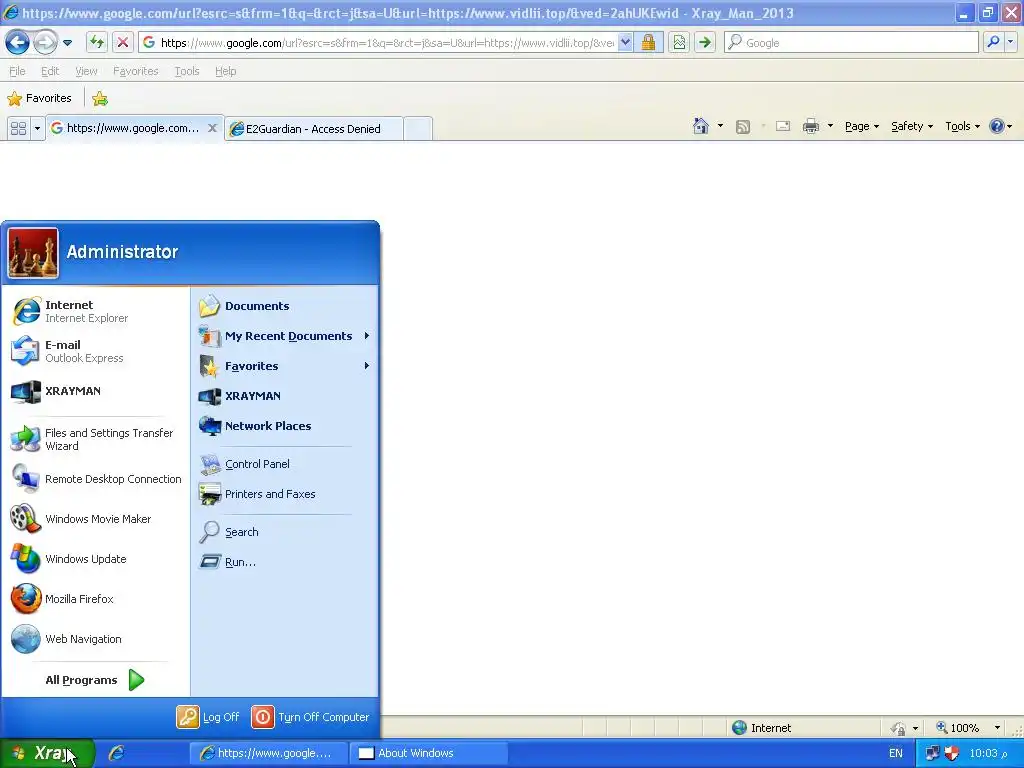Click the Forward arrow button
This screenshot has width=1024, height=768.
point(44,43)
